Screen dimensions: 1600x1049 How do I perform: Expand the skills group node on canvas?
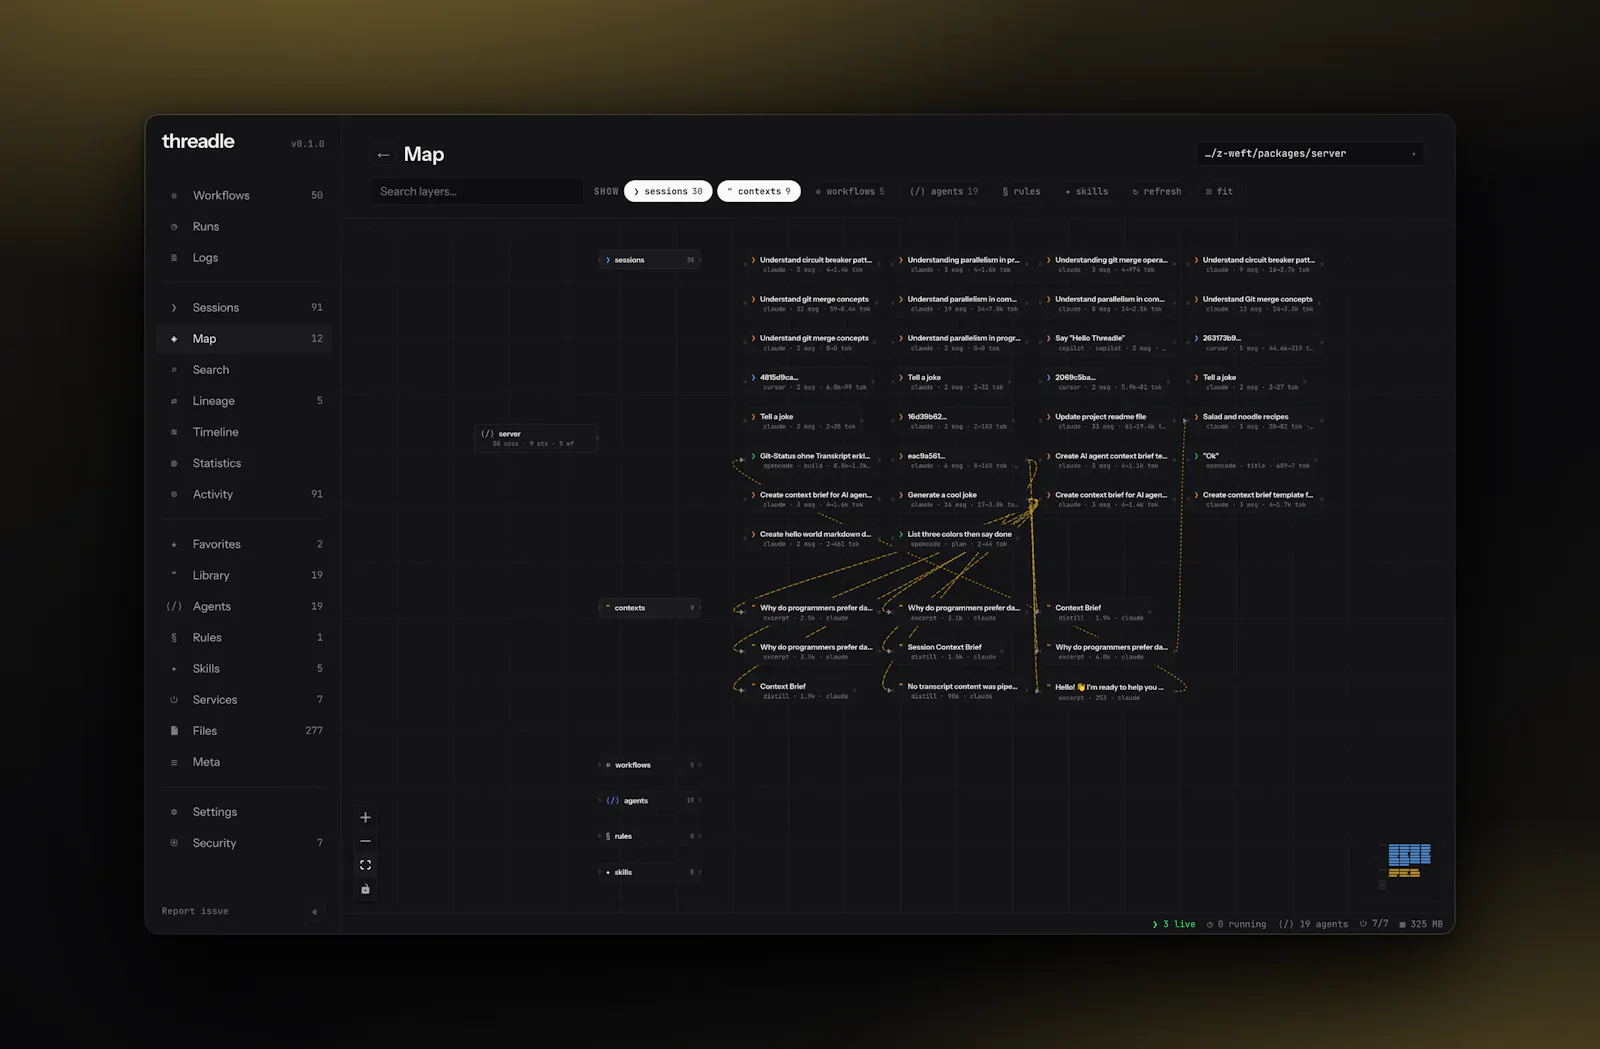[x=650, y=873]
